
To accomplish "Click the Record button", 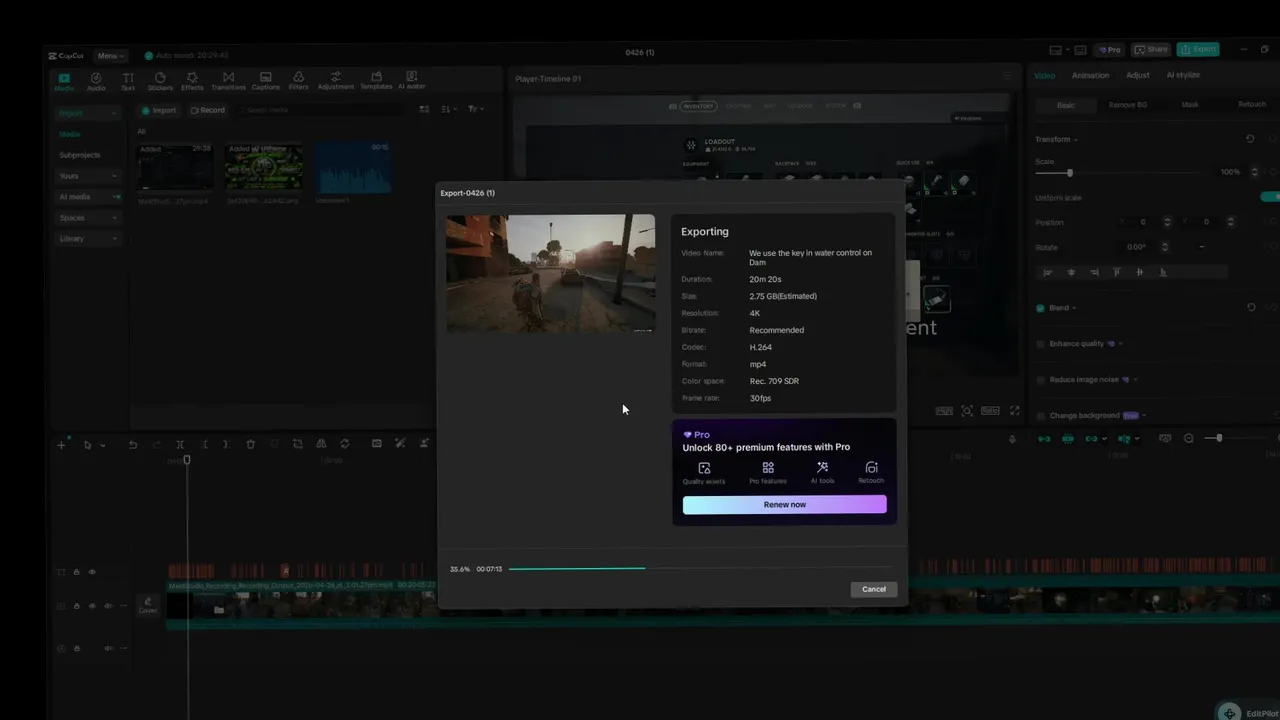I will click(208, 110).
